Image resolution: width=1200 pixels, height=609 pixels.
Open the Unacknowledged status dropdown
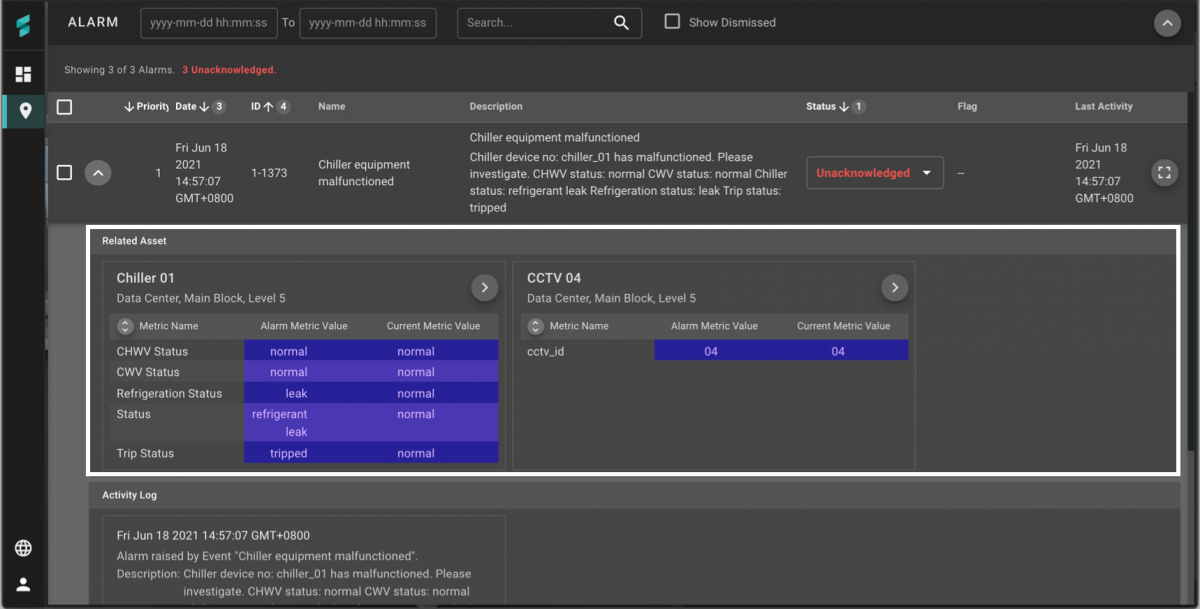[x=874, y=172]
